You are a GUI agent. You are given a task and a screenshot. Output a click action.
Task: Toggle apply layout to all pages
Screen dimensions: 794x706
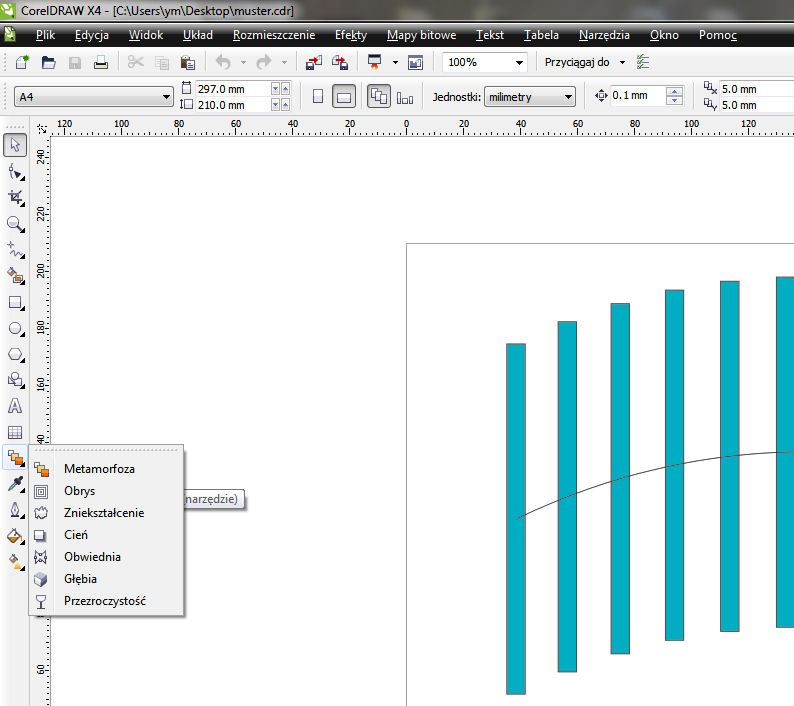379,97
